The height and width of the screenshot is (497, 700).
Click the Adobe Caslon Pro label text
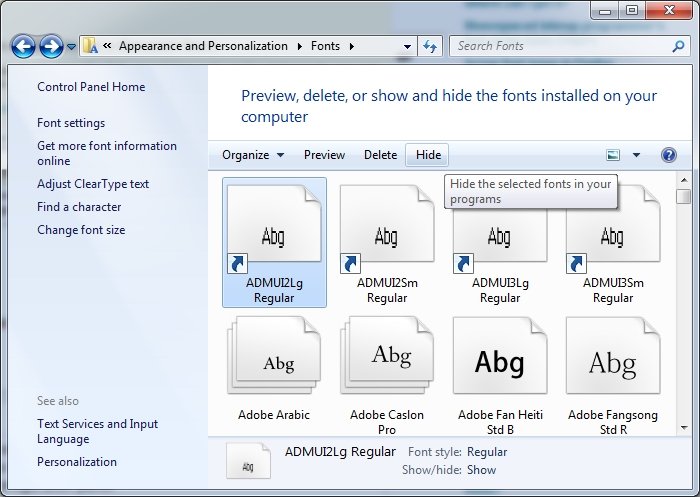click(387, 422)
